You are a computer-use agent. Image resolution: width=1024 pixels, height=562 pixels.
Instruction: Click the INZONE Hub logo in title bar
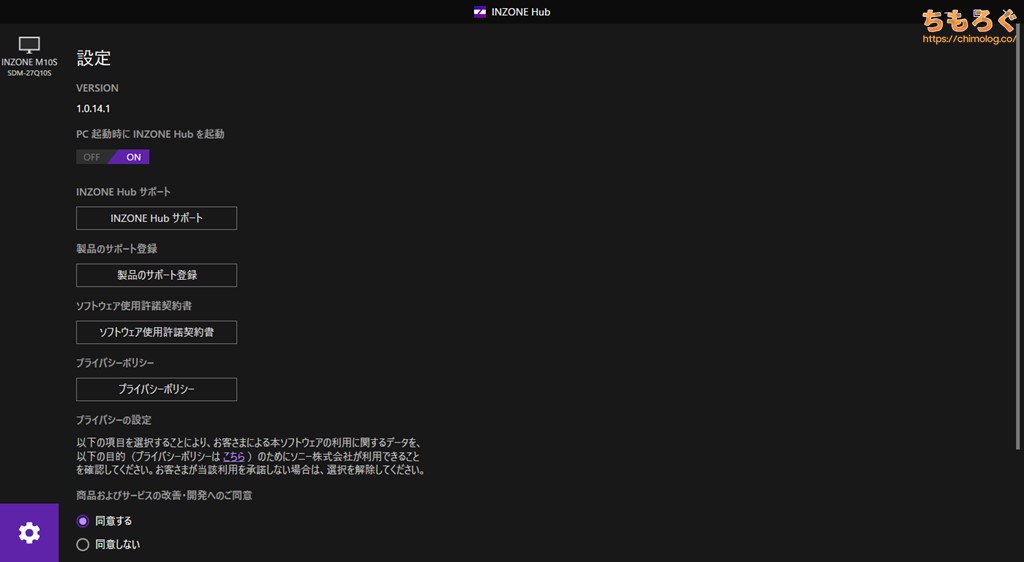tap(480, 12)
